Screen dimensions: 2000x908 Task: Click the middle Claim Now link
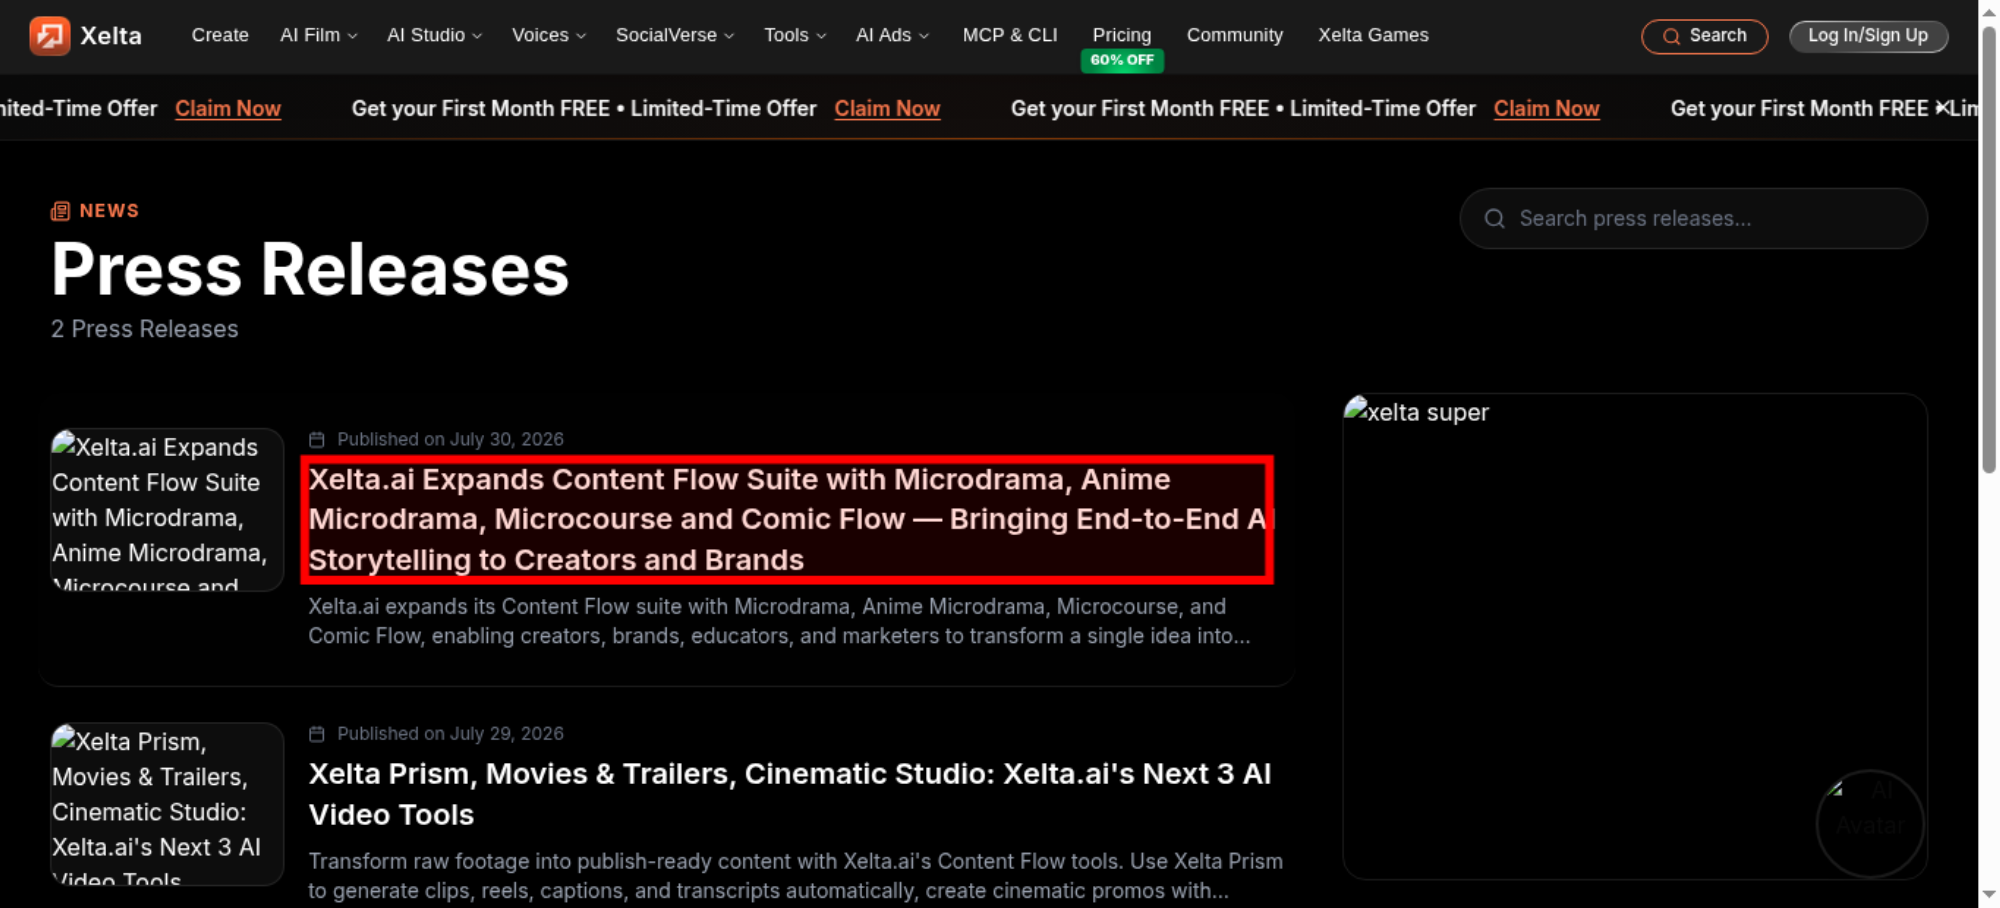coord(887,109)
